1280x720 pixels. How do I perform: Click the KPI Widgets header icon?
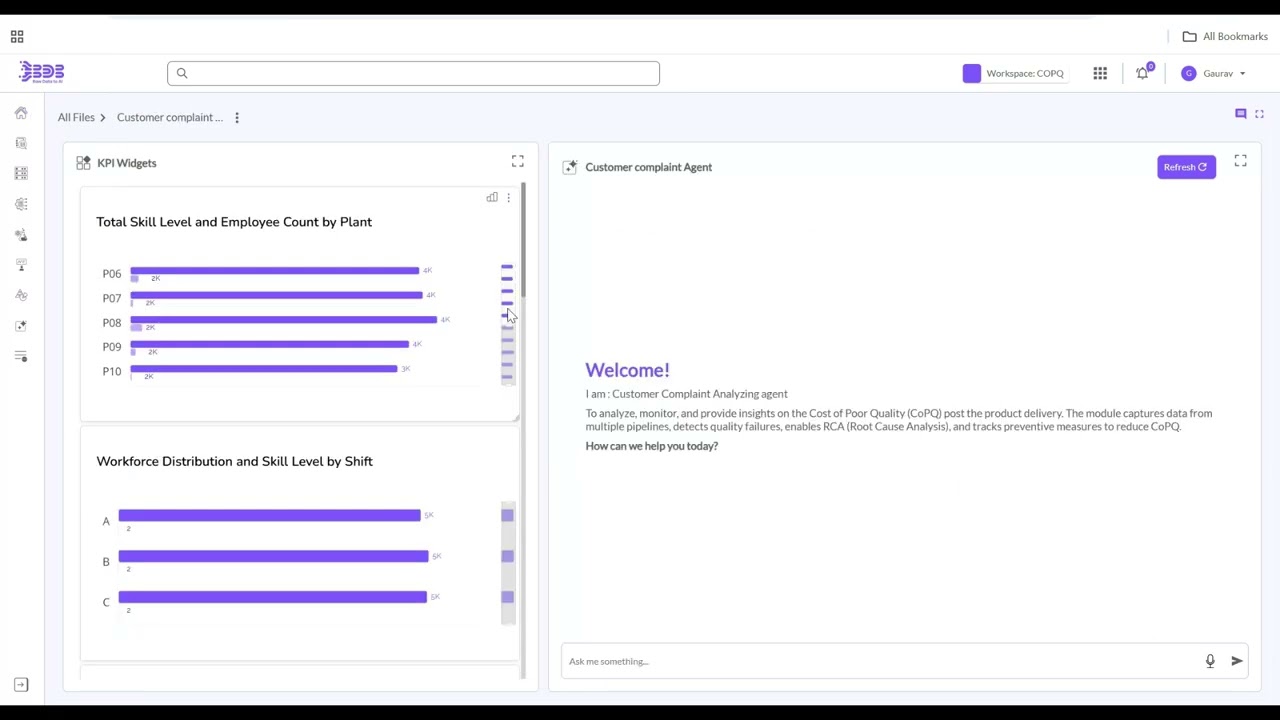pos(84,163)
